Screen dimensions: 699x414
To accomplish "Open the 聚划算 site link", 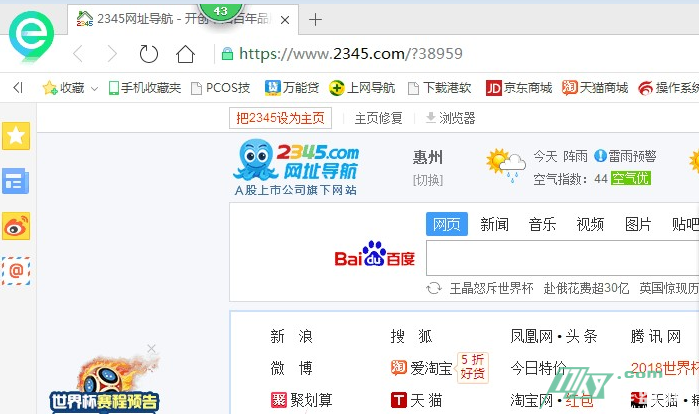I will pos(302,400).
